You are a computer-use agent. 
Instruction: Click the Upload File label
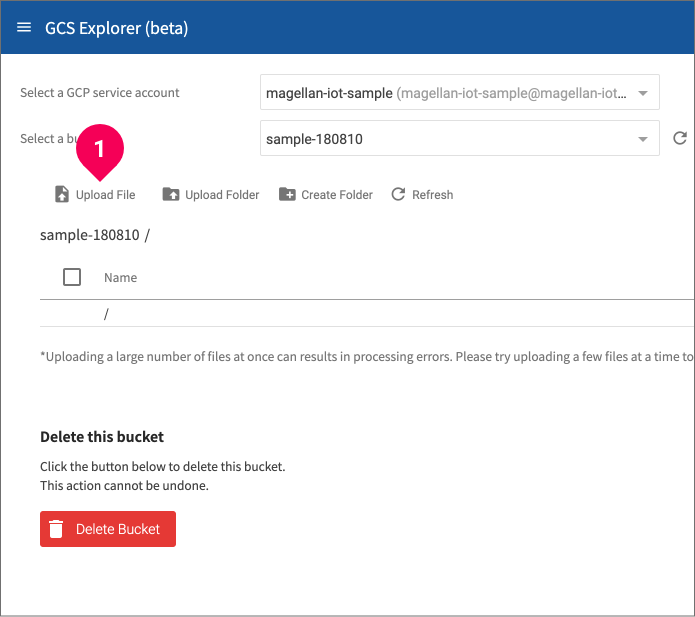[105, 195]
